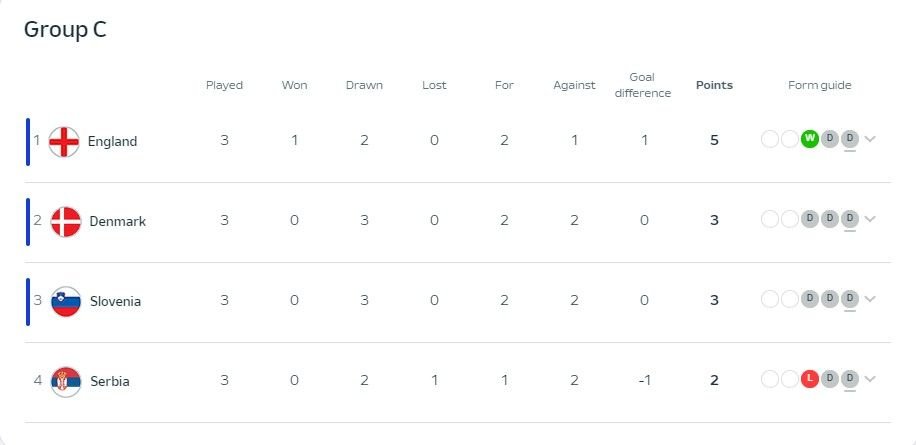Viewport: 916px width, 445px height.
Task: Click England's green W form badge
Action: (810, 139)
